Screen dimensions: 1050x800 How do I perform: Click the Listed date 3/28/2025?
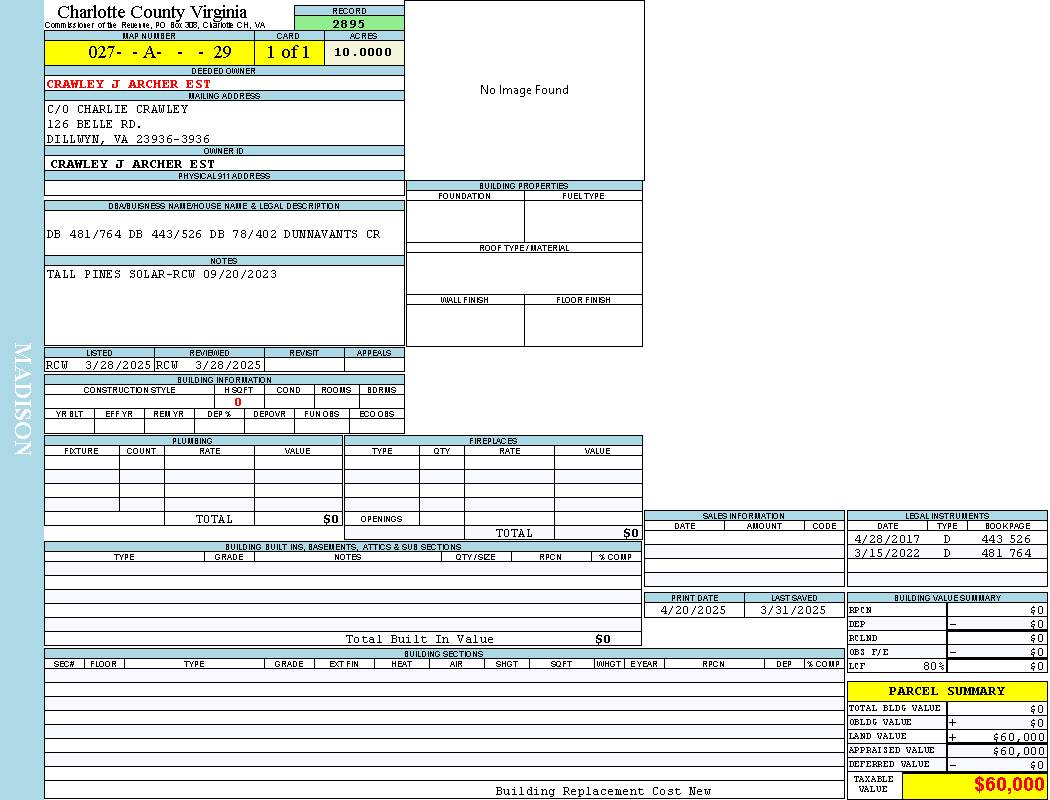(x=117, y=365)
